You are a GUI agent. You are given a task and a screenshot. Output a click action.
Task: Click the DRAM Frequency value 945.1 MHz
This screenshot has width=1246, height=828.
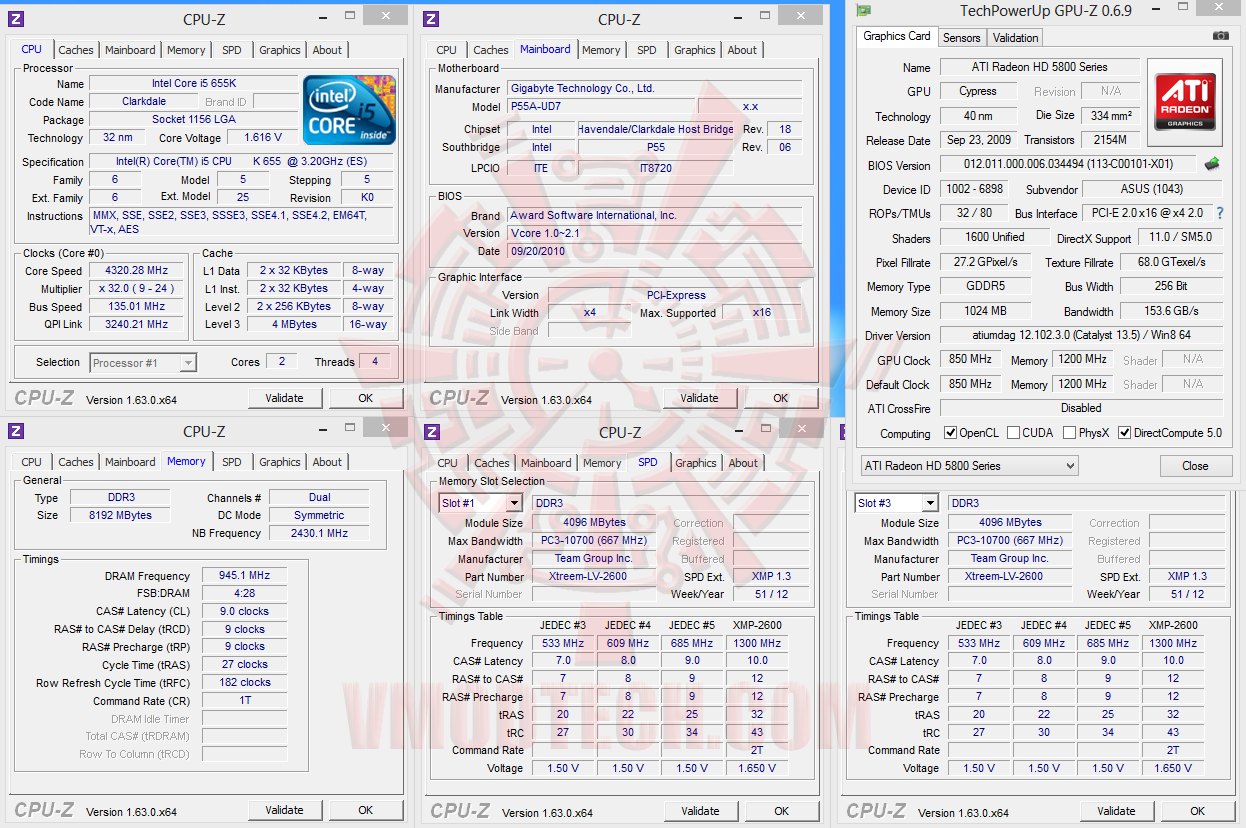pyautogui.click(x=244, y=576)
